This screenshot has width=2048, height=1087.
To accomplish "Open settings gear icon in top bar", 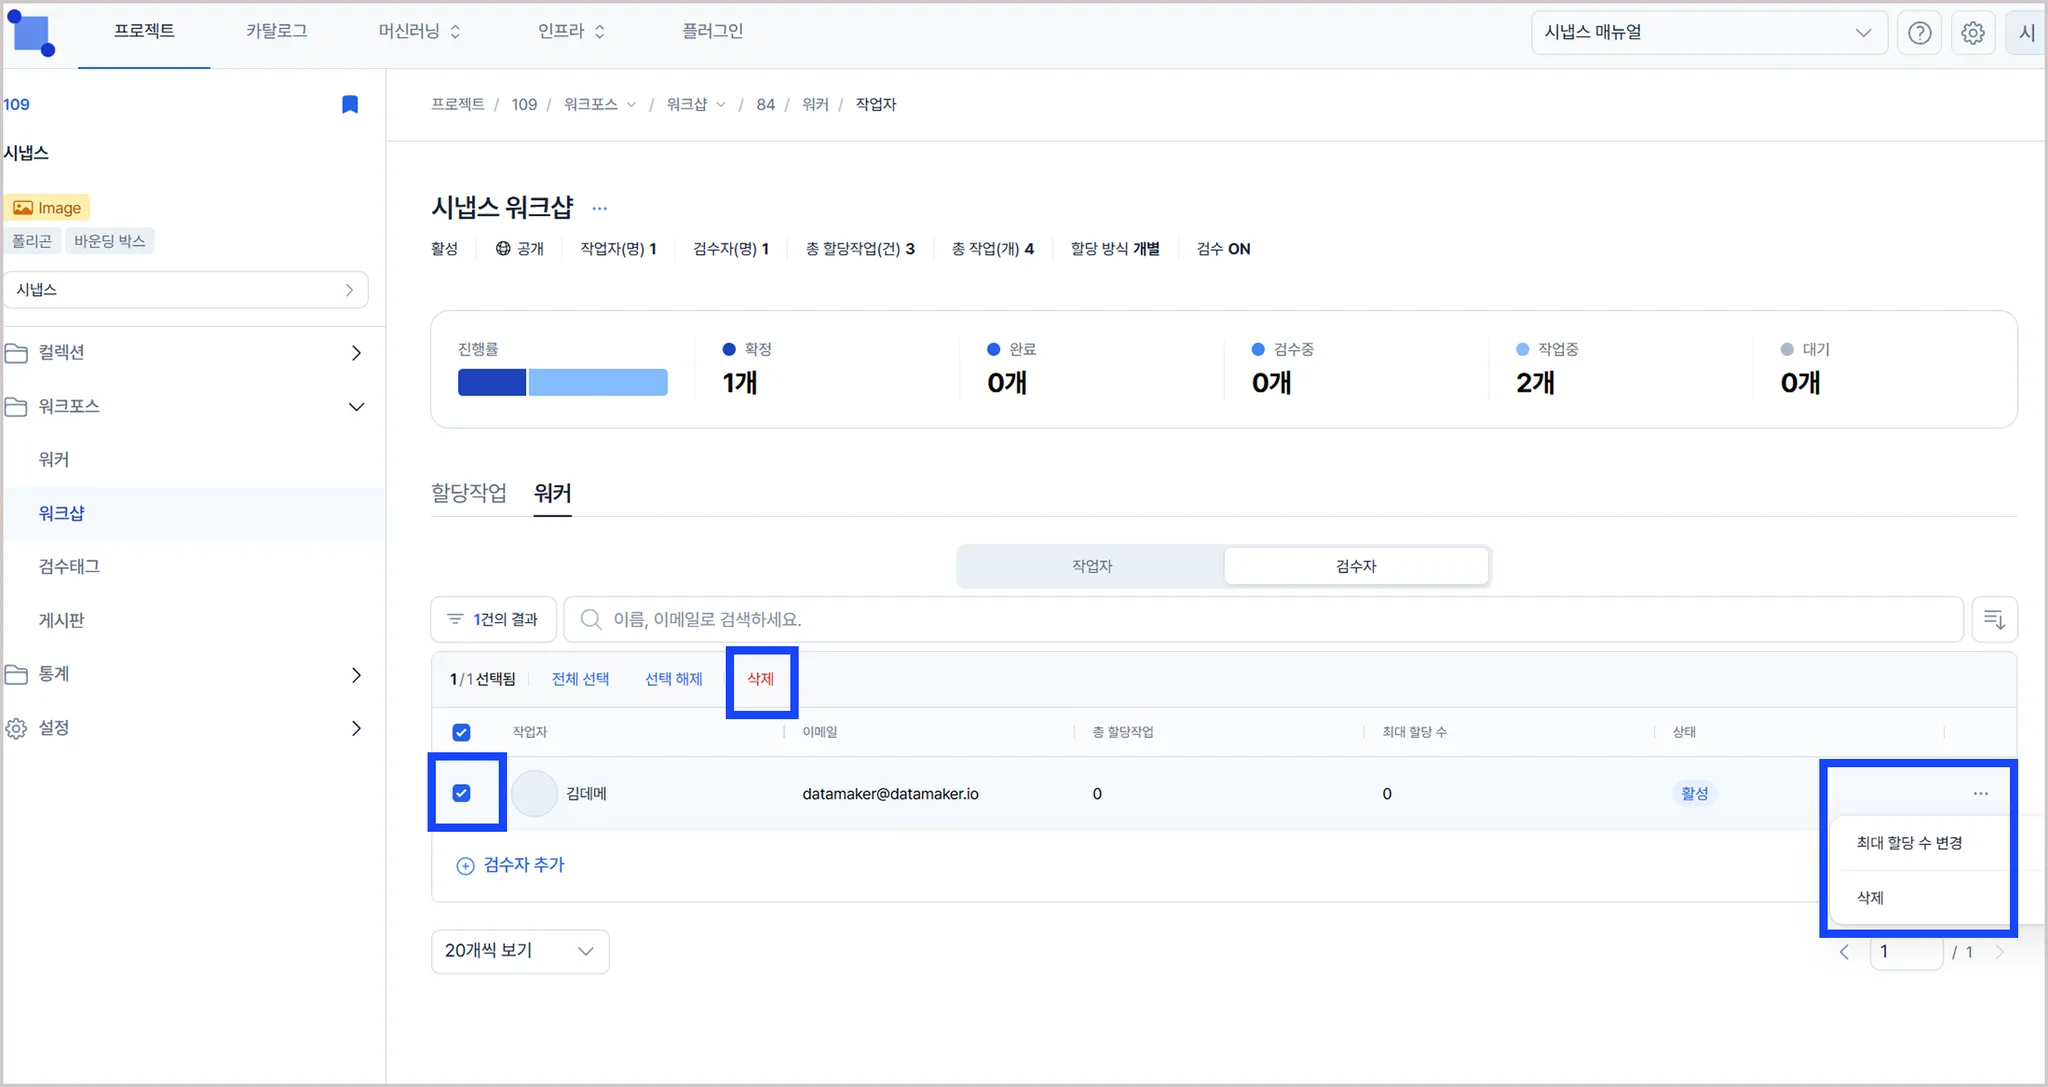I will pos(1972,33).
